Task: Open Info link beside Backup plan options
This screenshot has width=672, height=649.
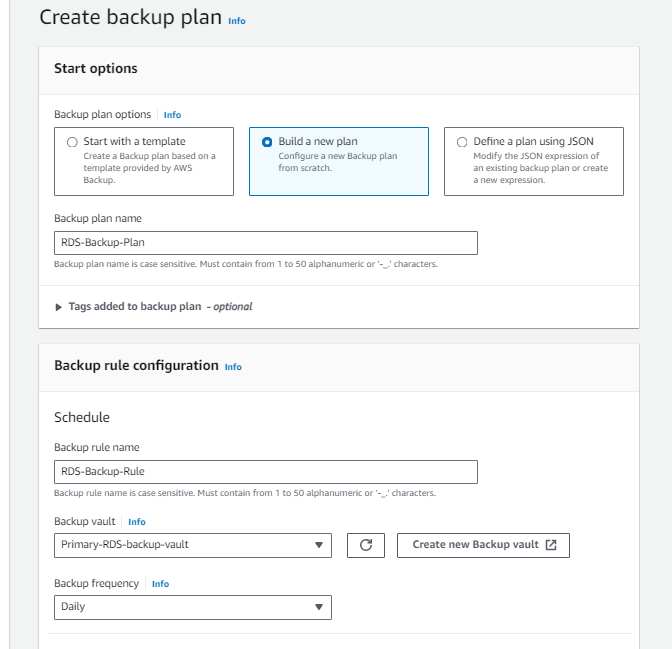Action: (172, 115)
